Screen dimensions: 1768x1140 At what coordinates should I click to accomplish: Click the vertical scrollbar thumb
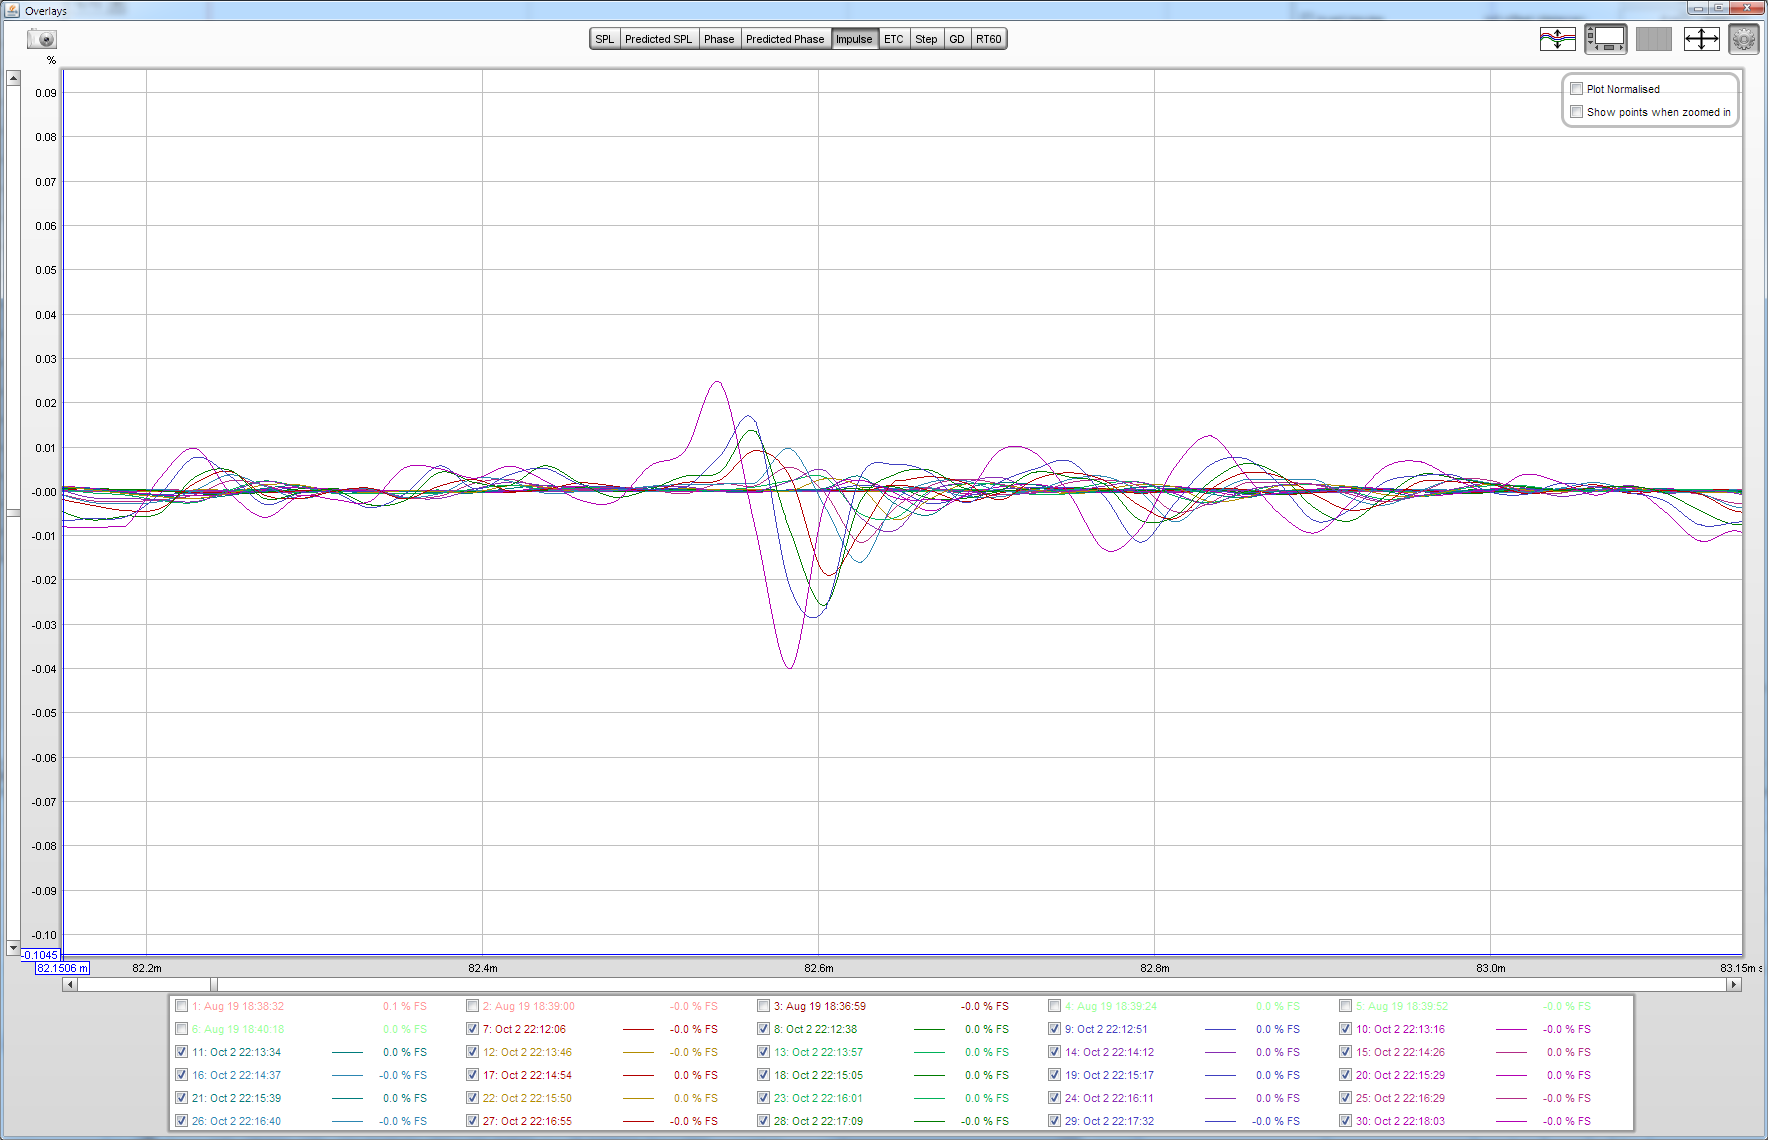(13, 513)
